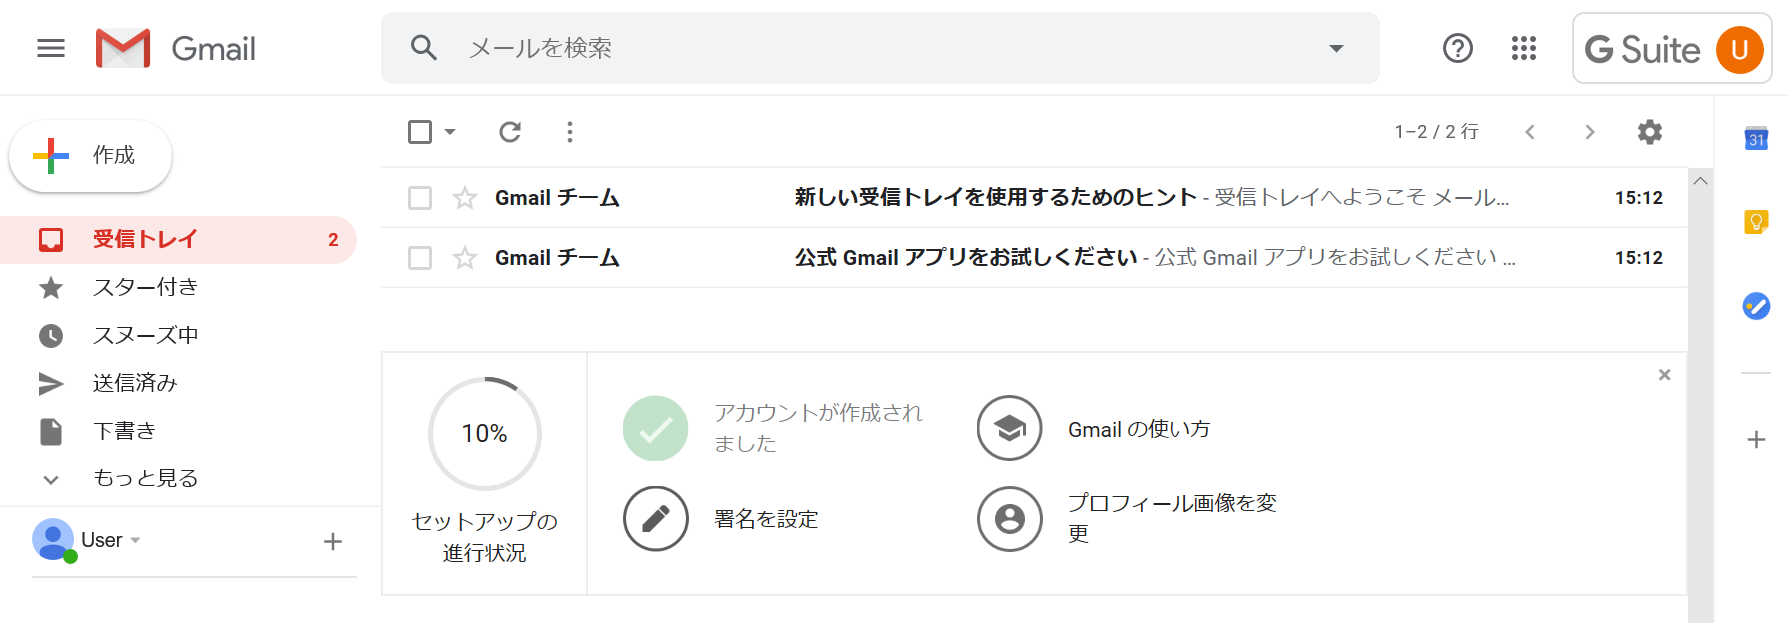
Task: Click the 署名を設定 setup link
Action: [765, 519]
